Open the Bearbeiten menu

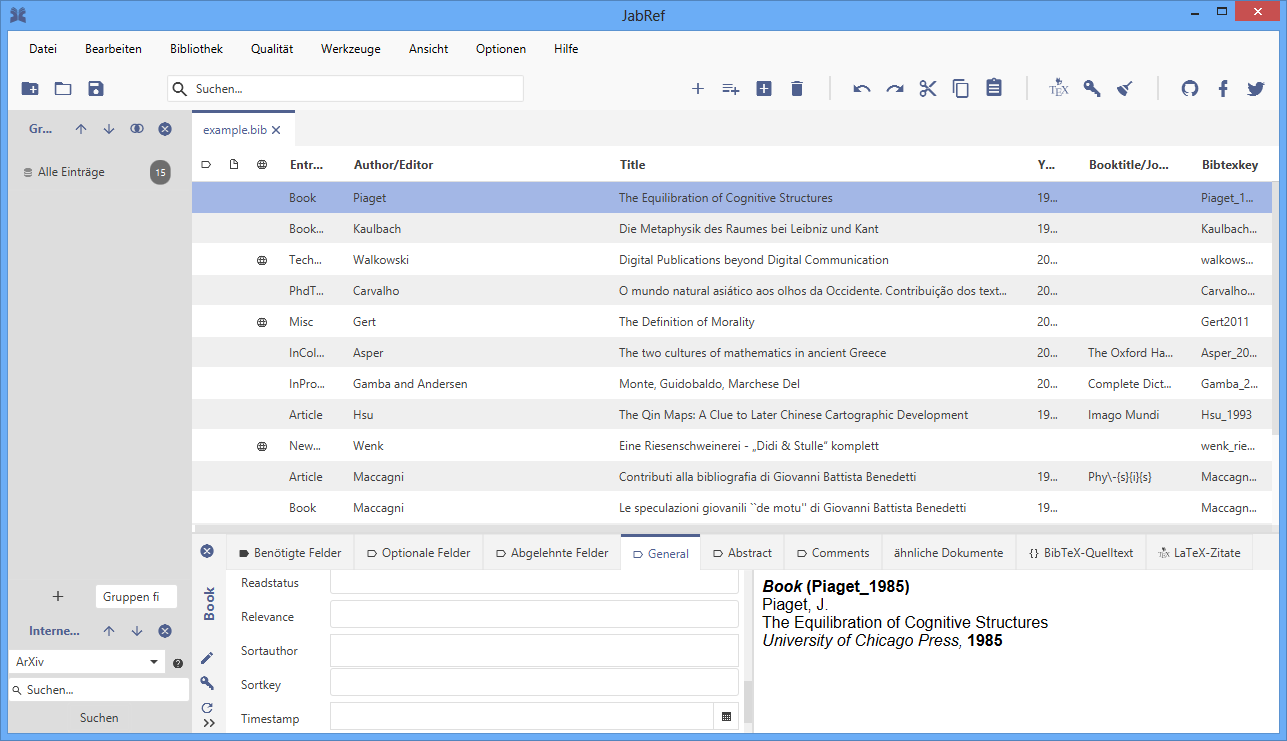coord(113,49)
